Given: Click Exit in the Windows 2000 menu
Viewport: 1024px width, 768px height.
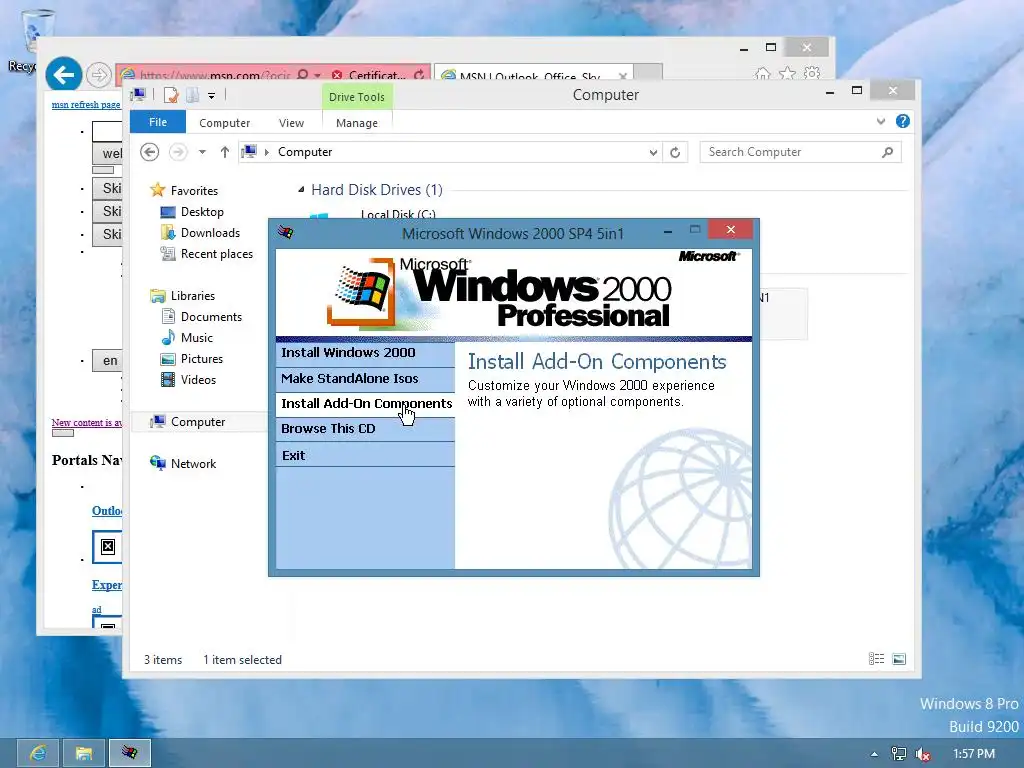Looking at the screenshot, I should pyautogui.click(x=365, y=455).
